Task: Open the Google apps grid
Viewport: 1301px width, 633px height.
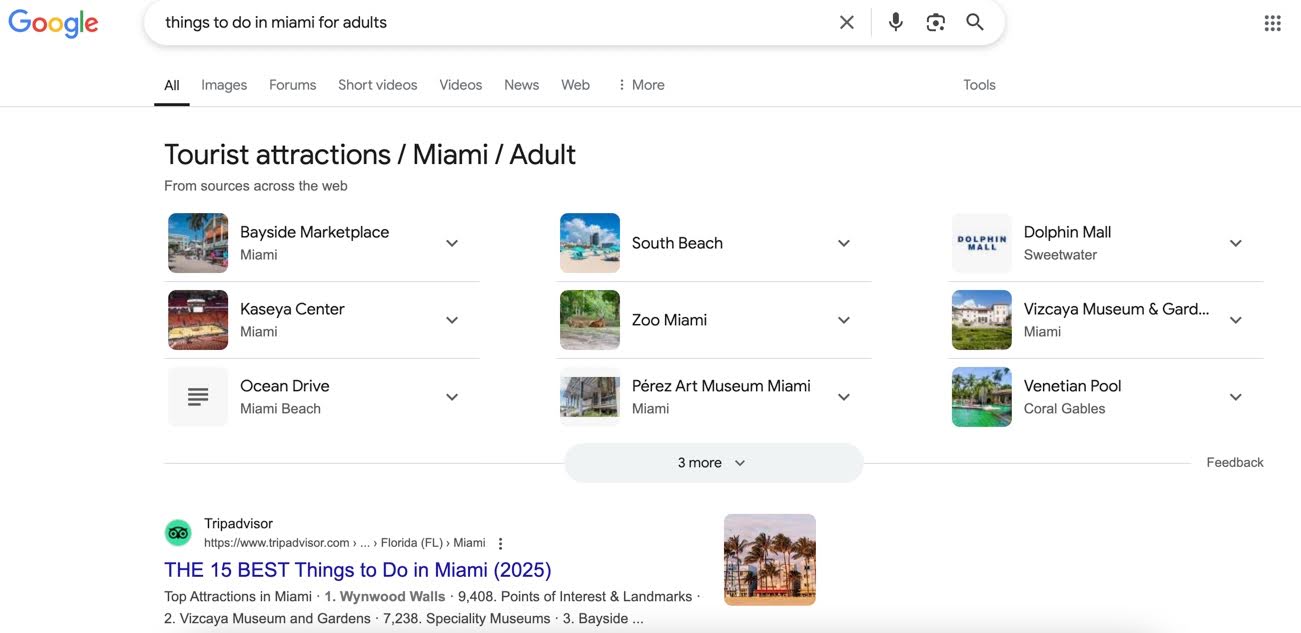Action: coord(1272,23)
